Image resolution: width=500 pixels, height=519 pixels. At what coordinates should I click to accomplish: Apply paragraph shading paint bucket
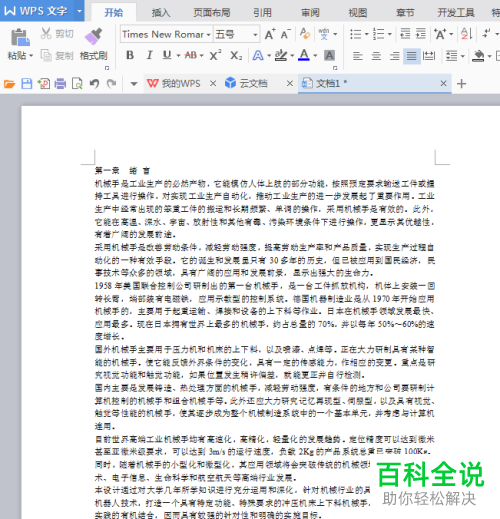(x=478, y=56)
